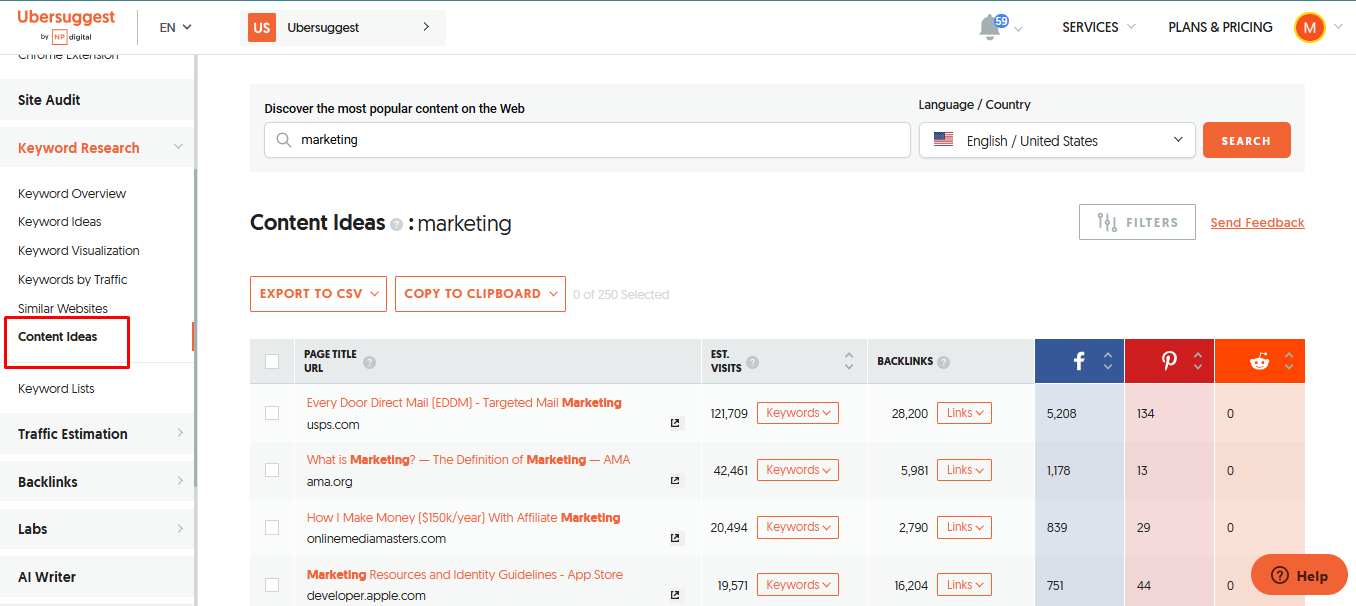The width and height of the screenshot is (1356, 606).
Task: Open Keyword Ideas in sidebar
Action: click(x=60, y=222)
